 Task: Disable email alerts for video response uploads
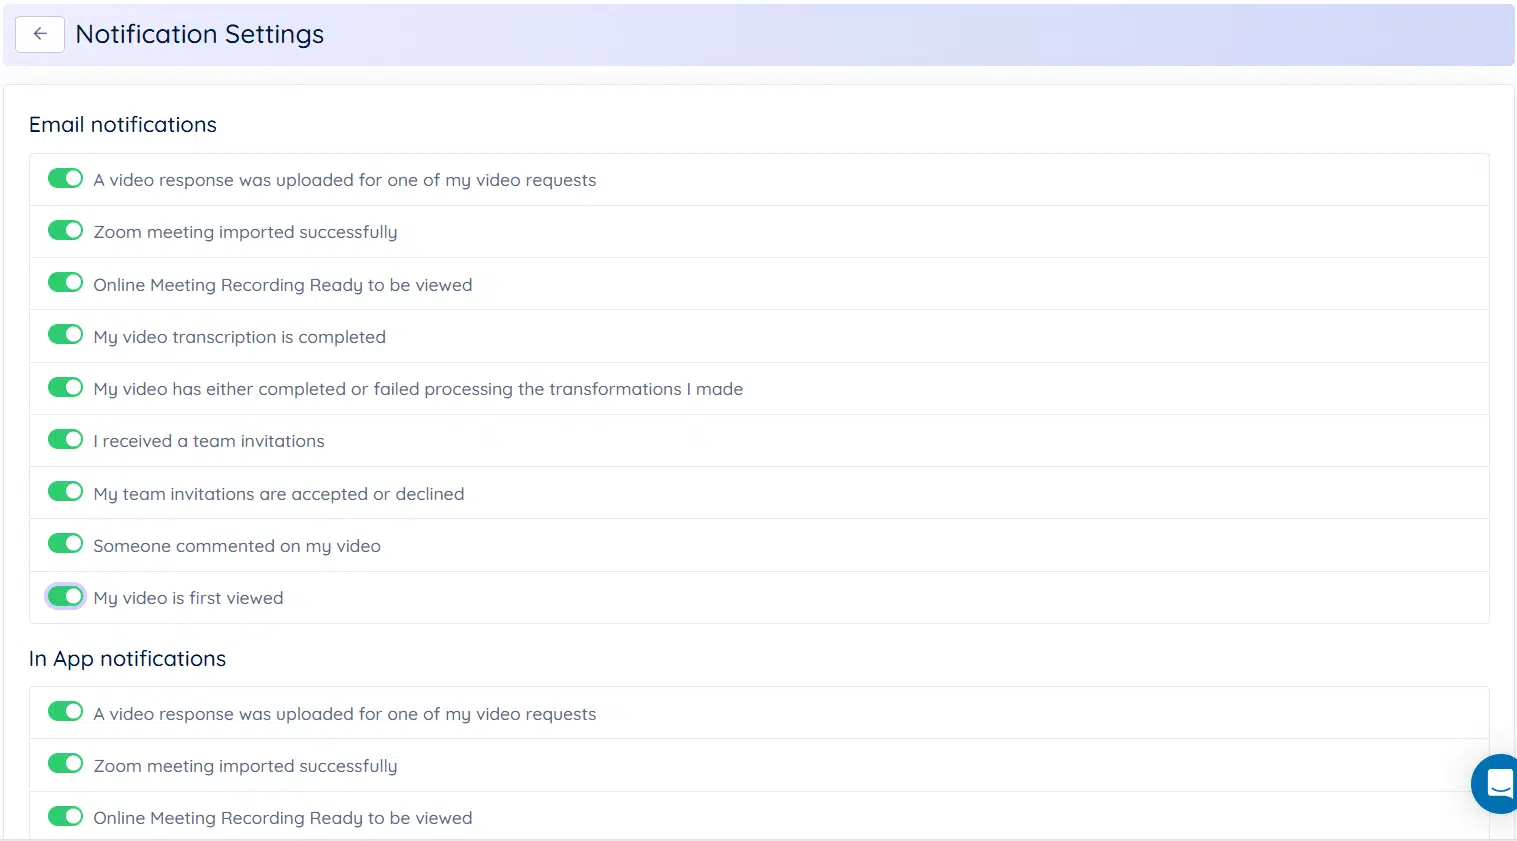pos(65,177)
